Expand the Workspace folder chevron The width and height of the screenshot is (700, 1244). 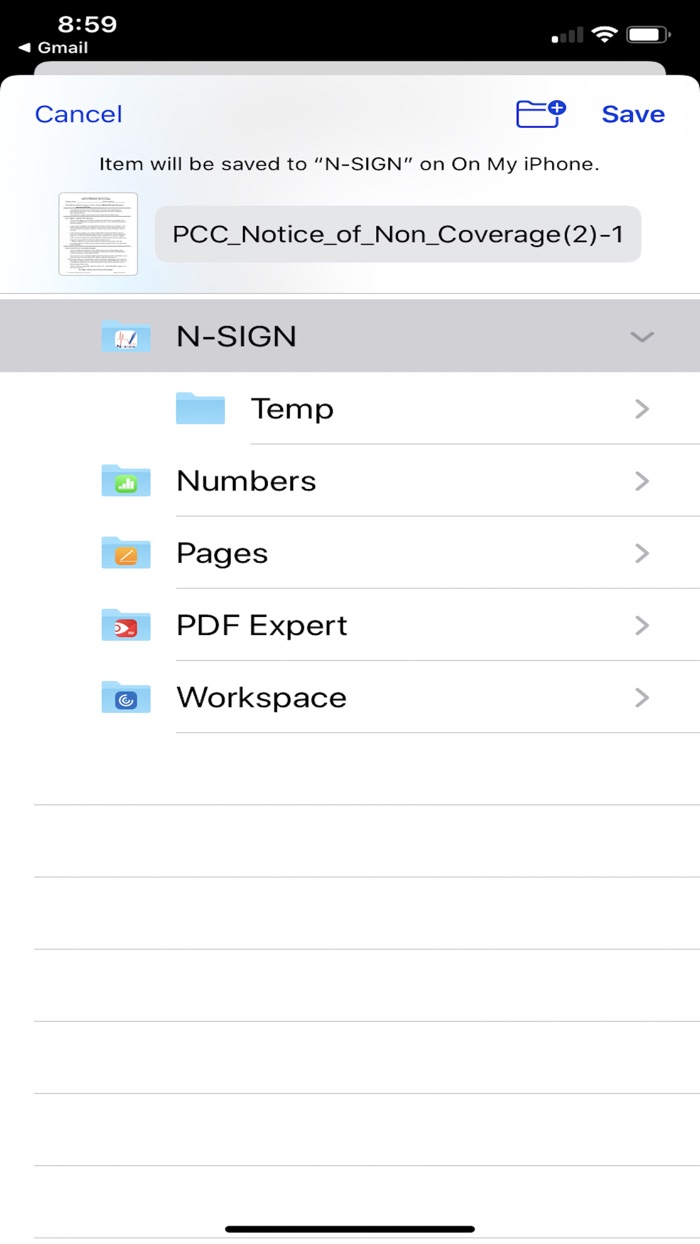[x=642, y=698]
